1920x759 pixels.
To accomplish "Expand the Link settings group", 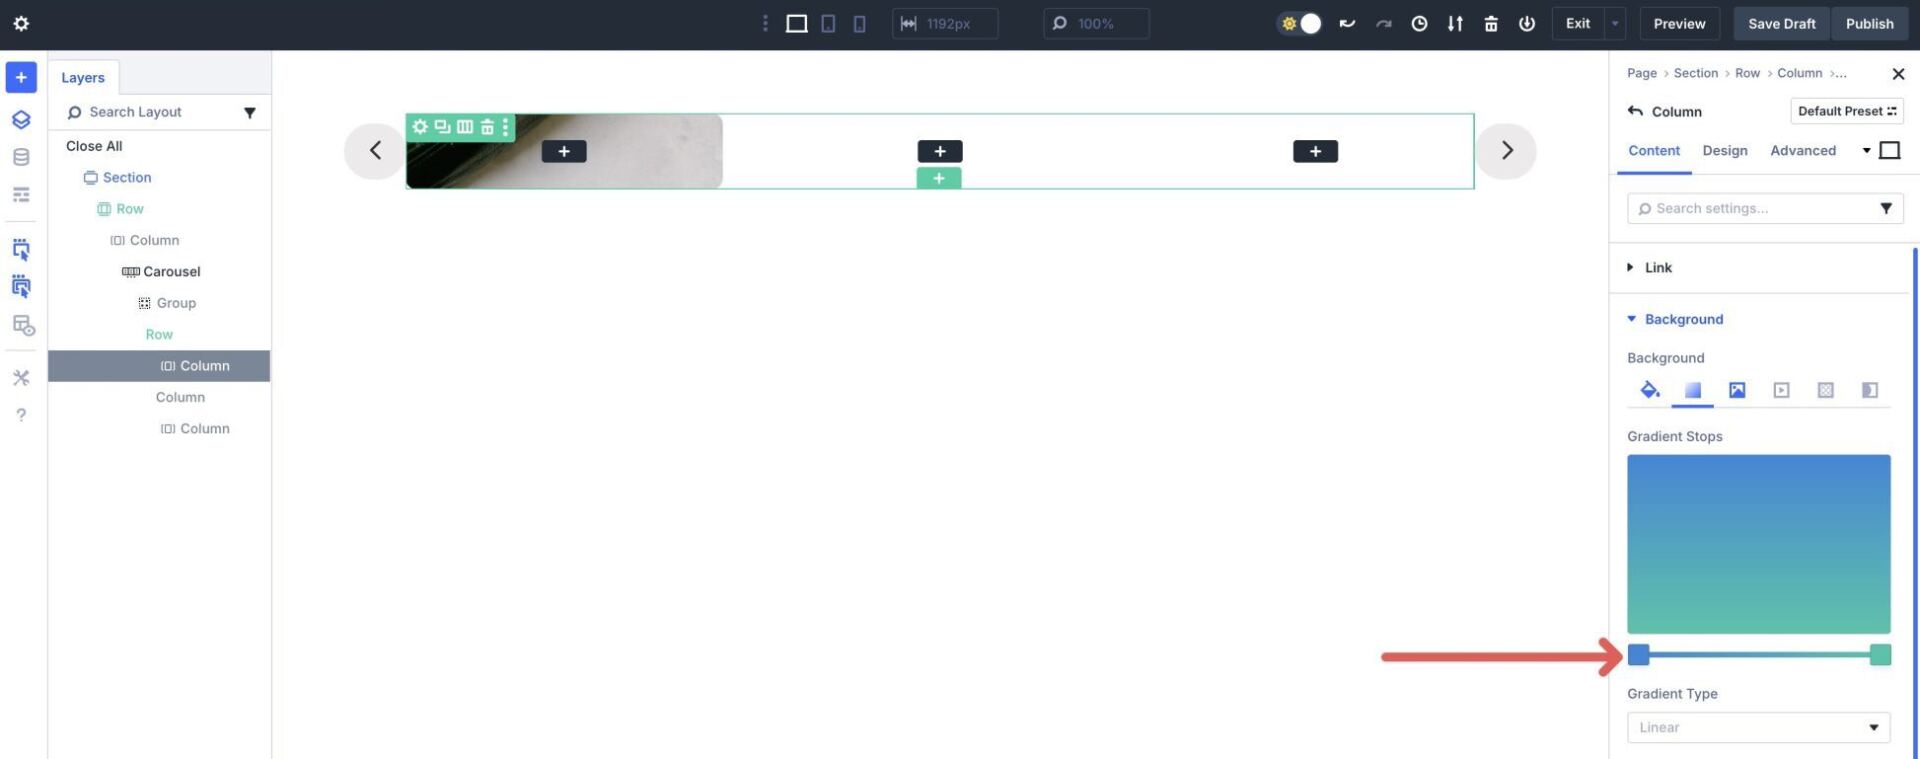I will (x=1658, y=267).
